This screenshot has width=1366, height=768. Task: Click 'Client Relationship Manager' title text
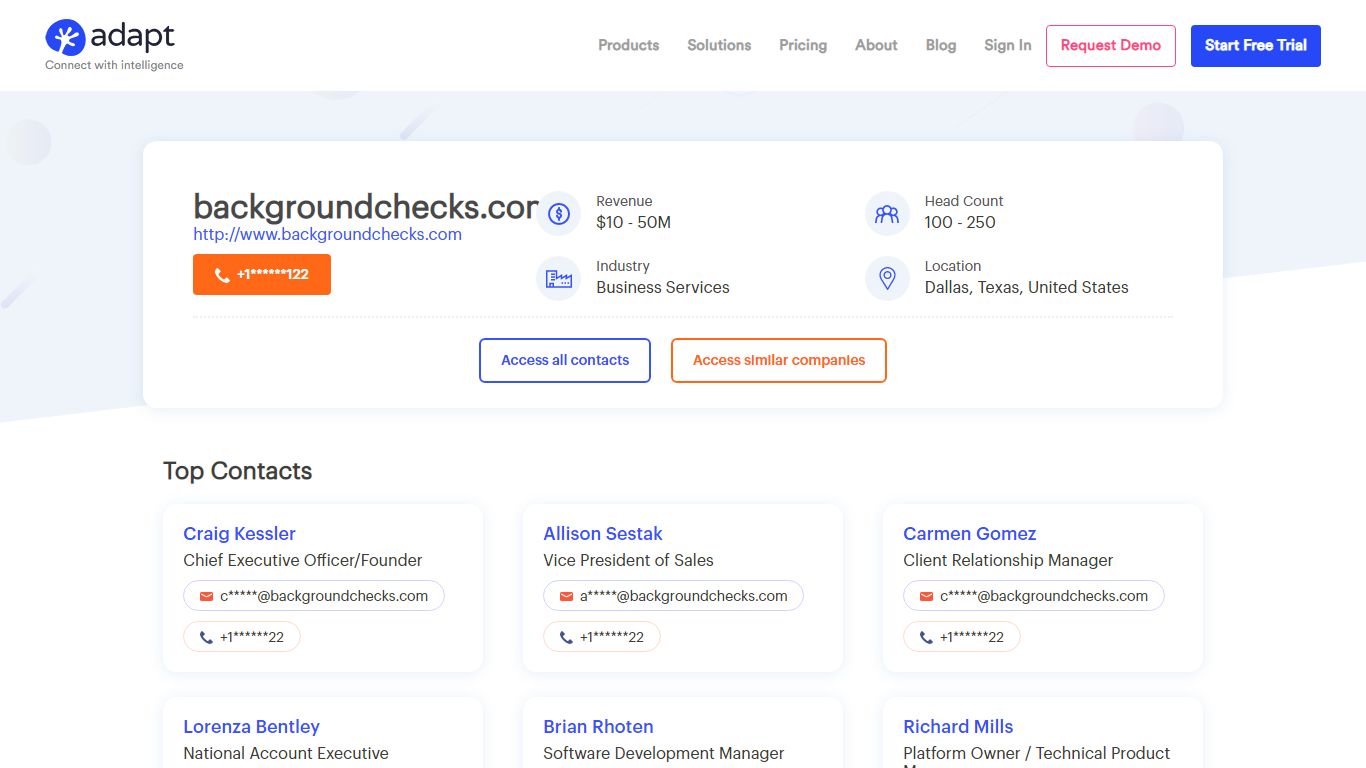[1008, 560]
